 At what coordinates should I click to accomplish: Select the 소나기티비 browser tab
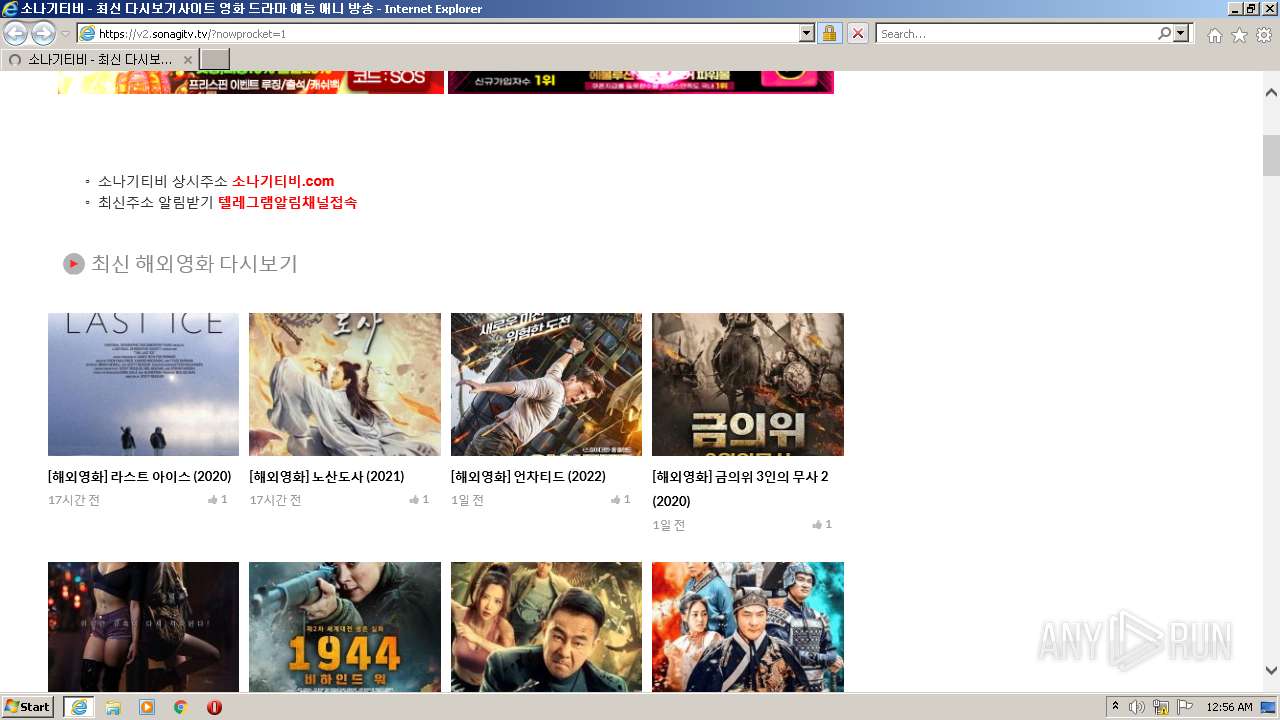point(99,60)
